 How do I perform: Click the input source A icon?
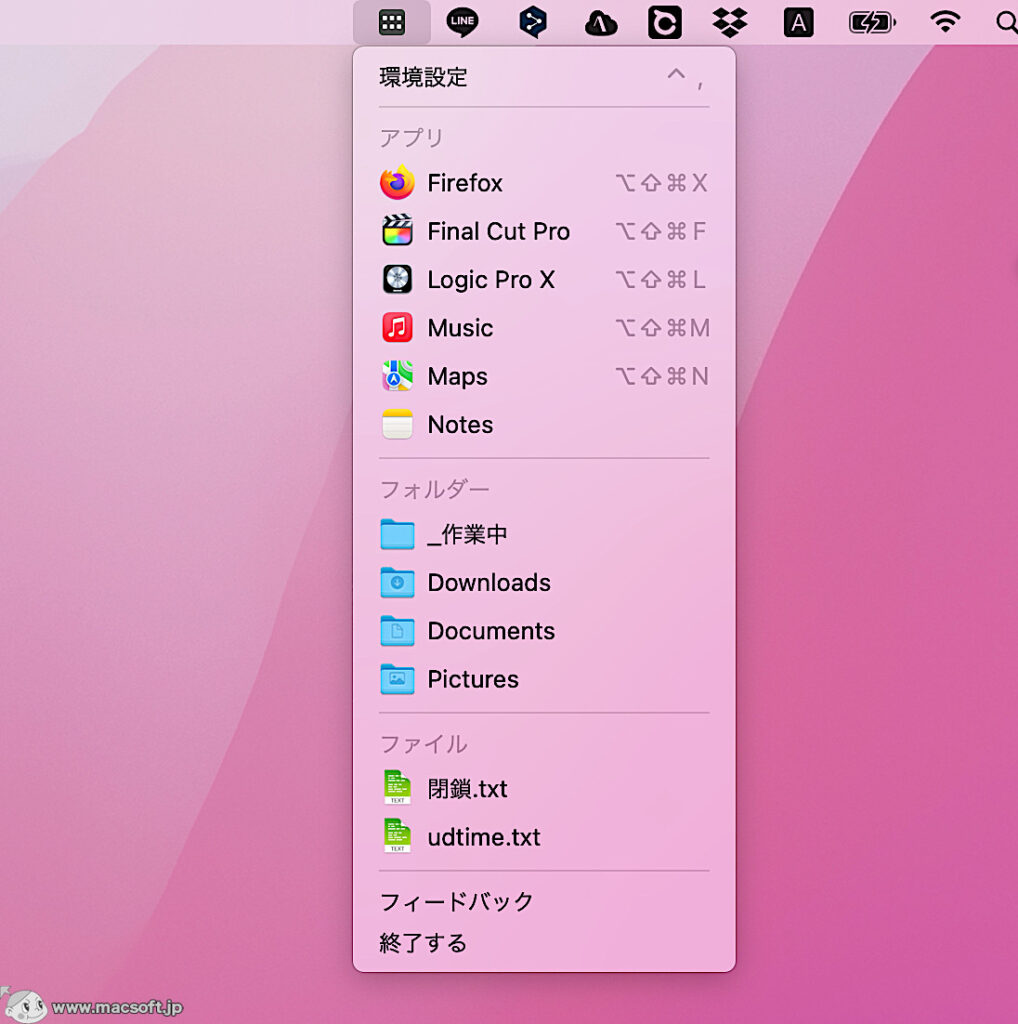tap(799, 23)
